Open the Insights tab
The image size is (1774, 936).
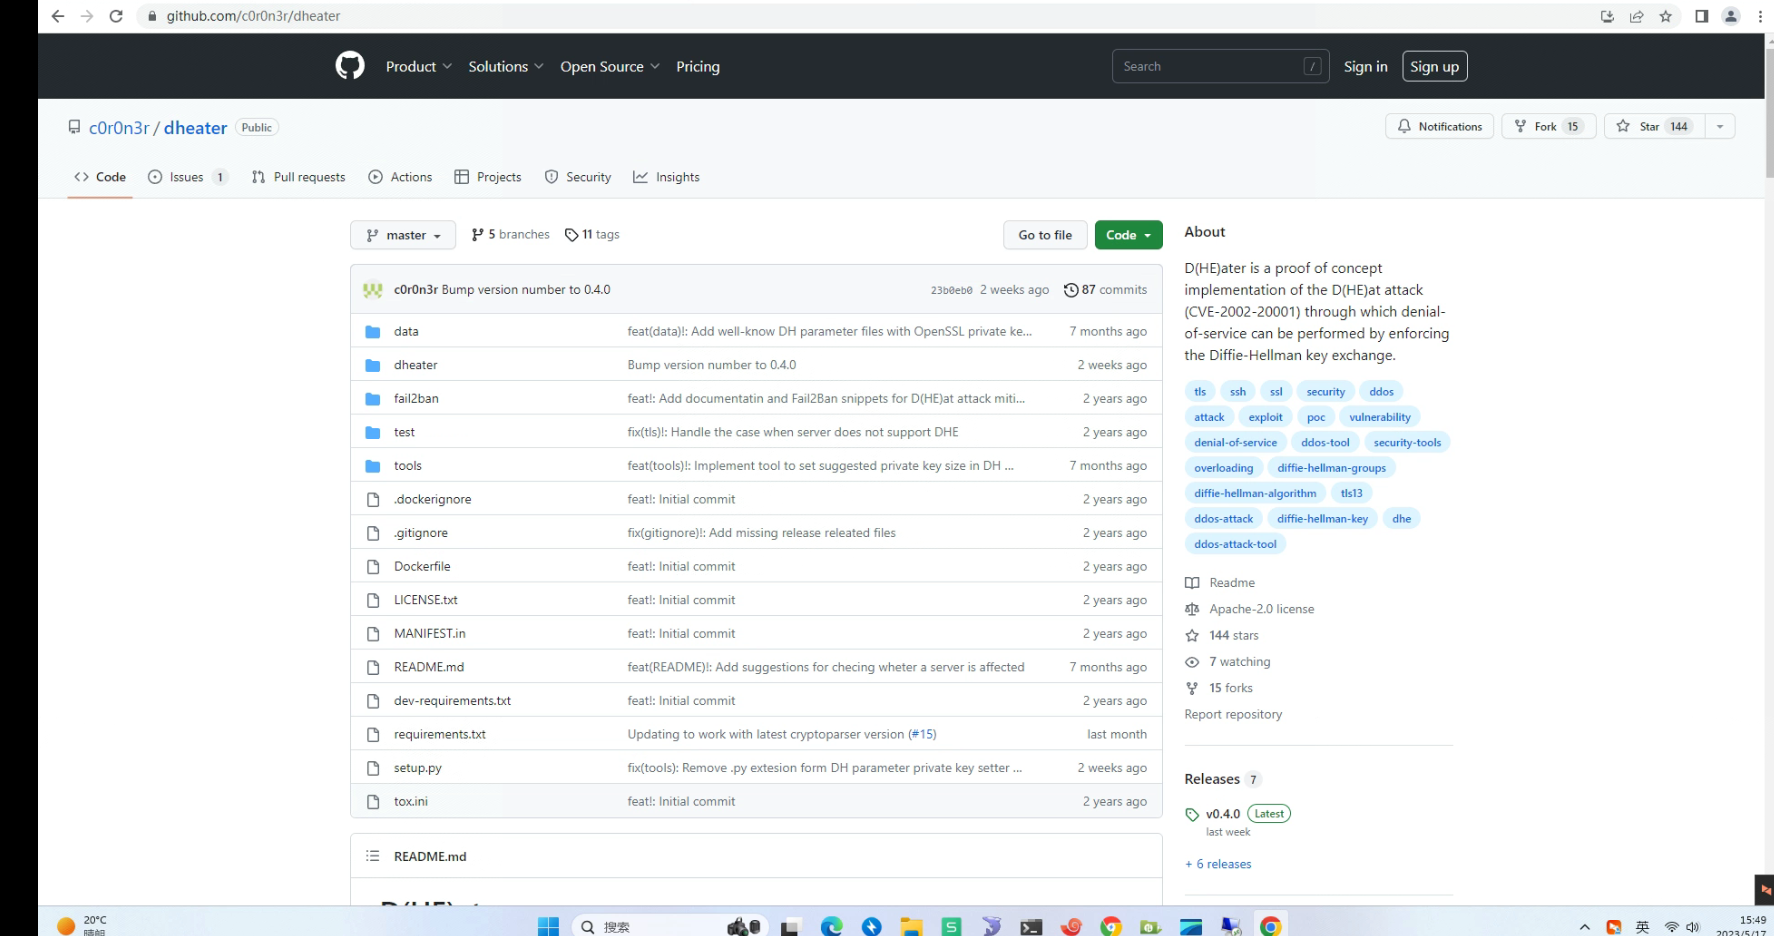click(666, 177)
